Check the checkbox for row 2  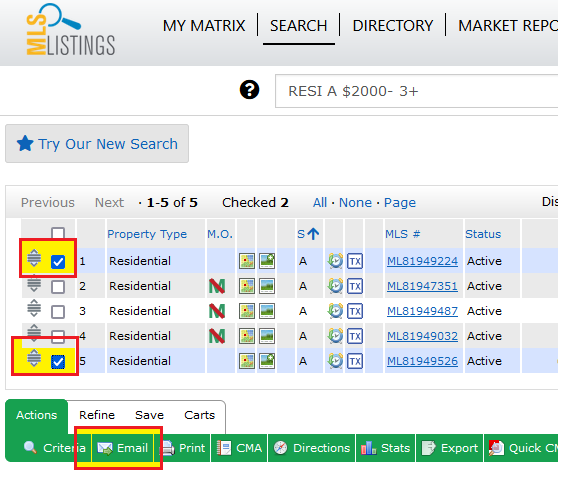pyautogui.click(x=58, y=287)
